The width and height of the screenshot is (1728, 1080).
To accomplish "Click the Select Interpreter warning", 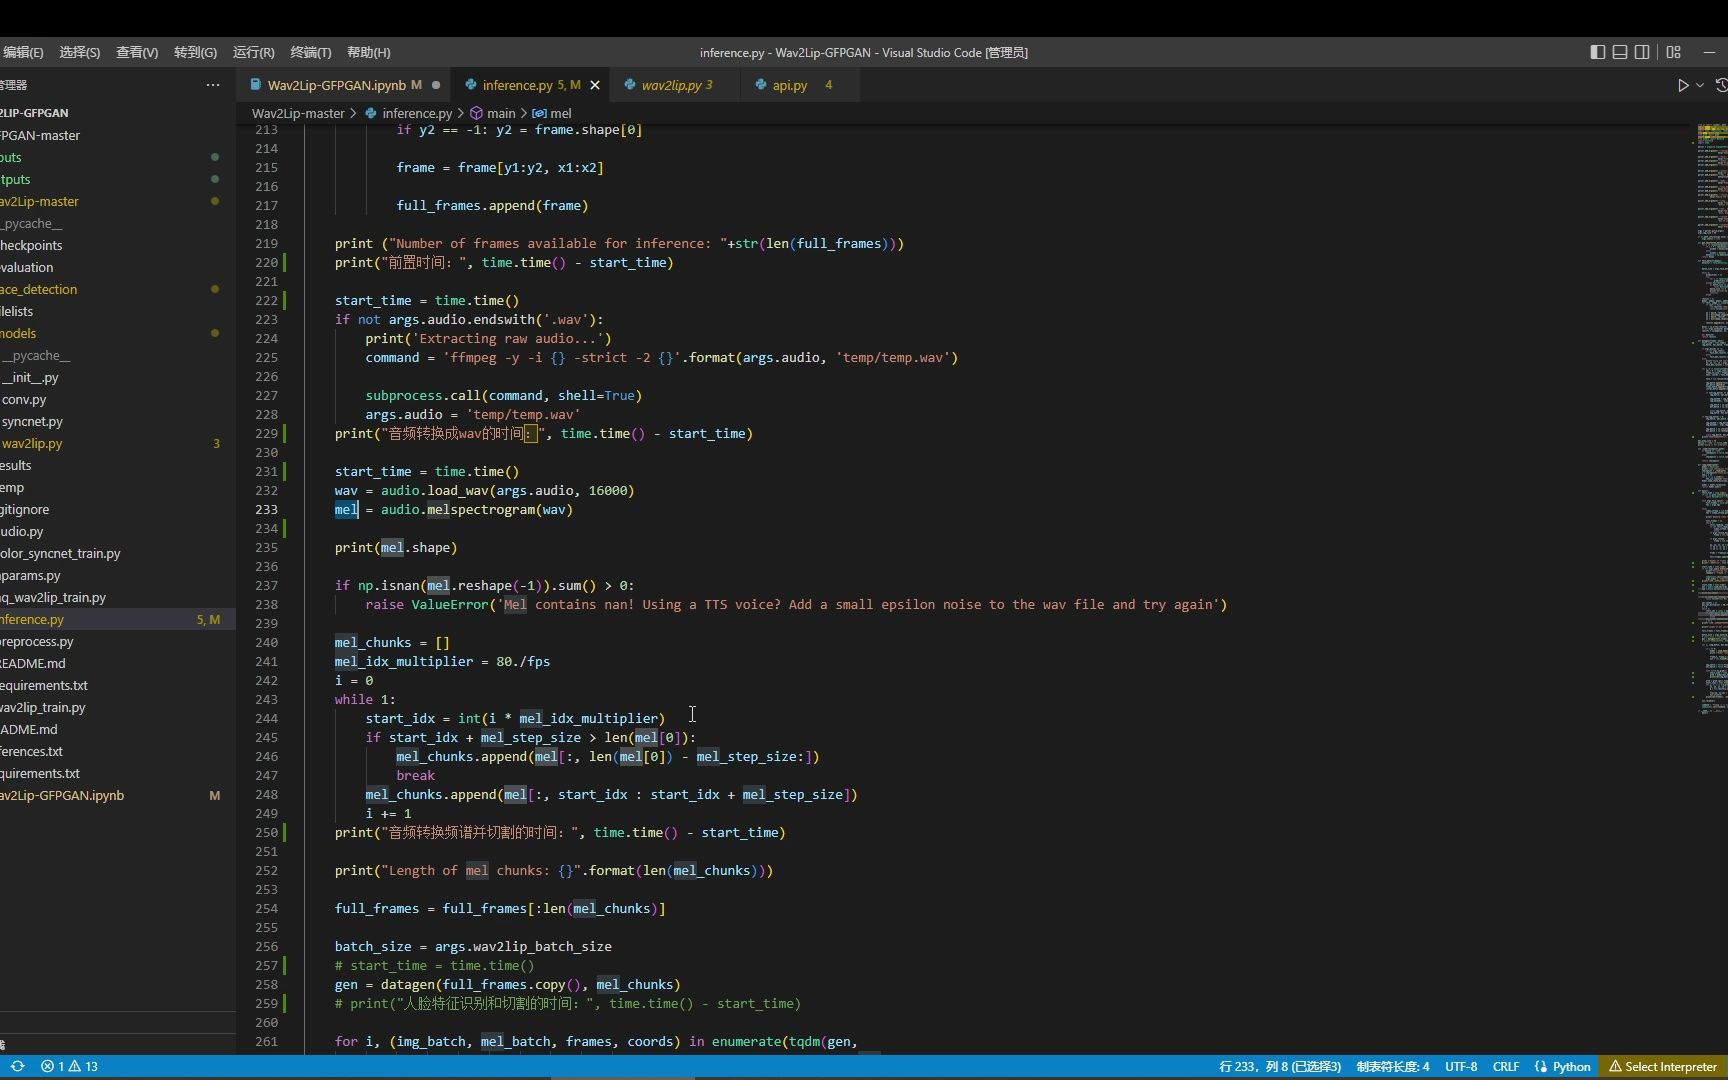I will pos(1662,1066).
